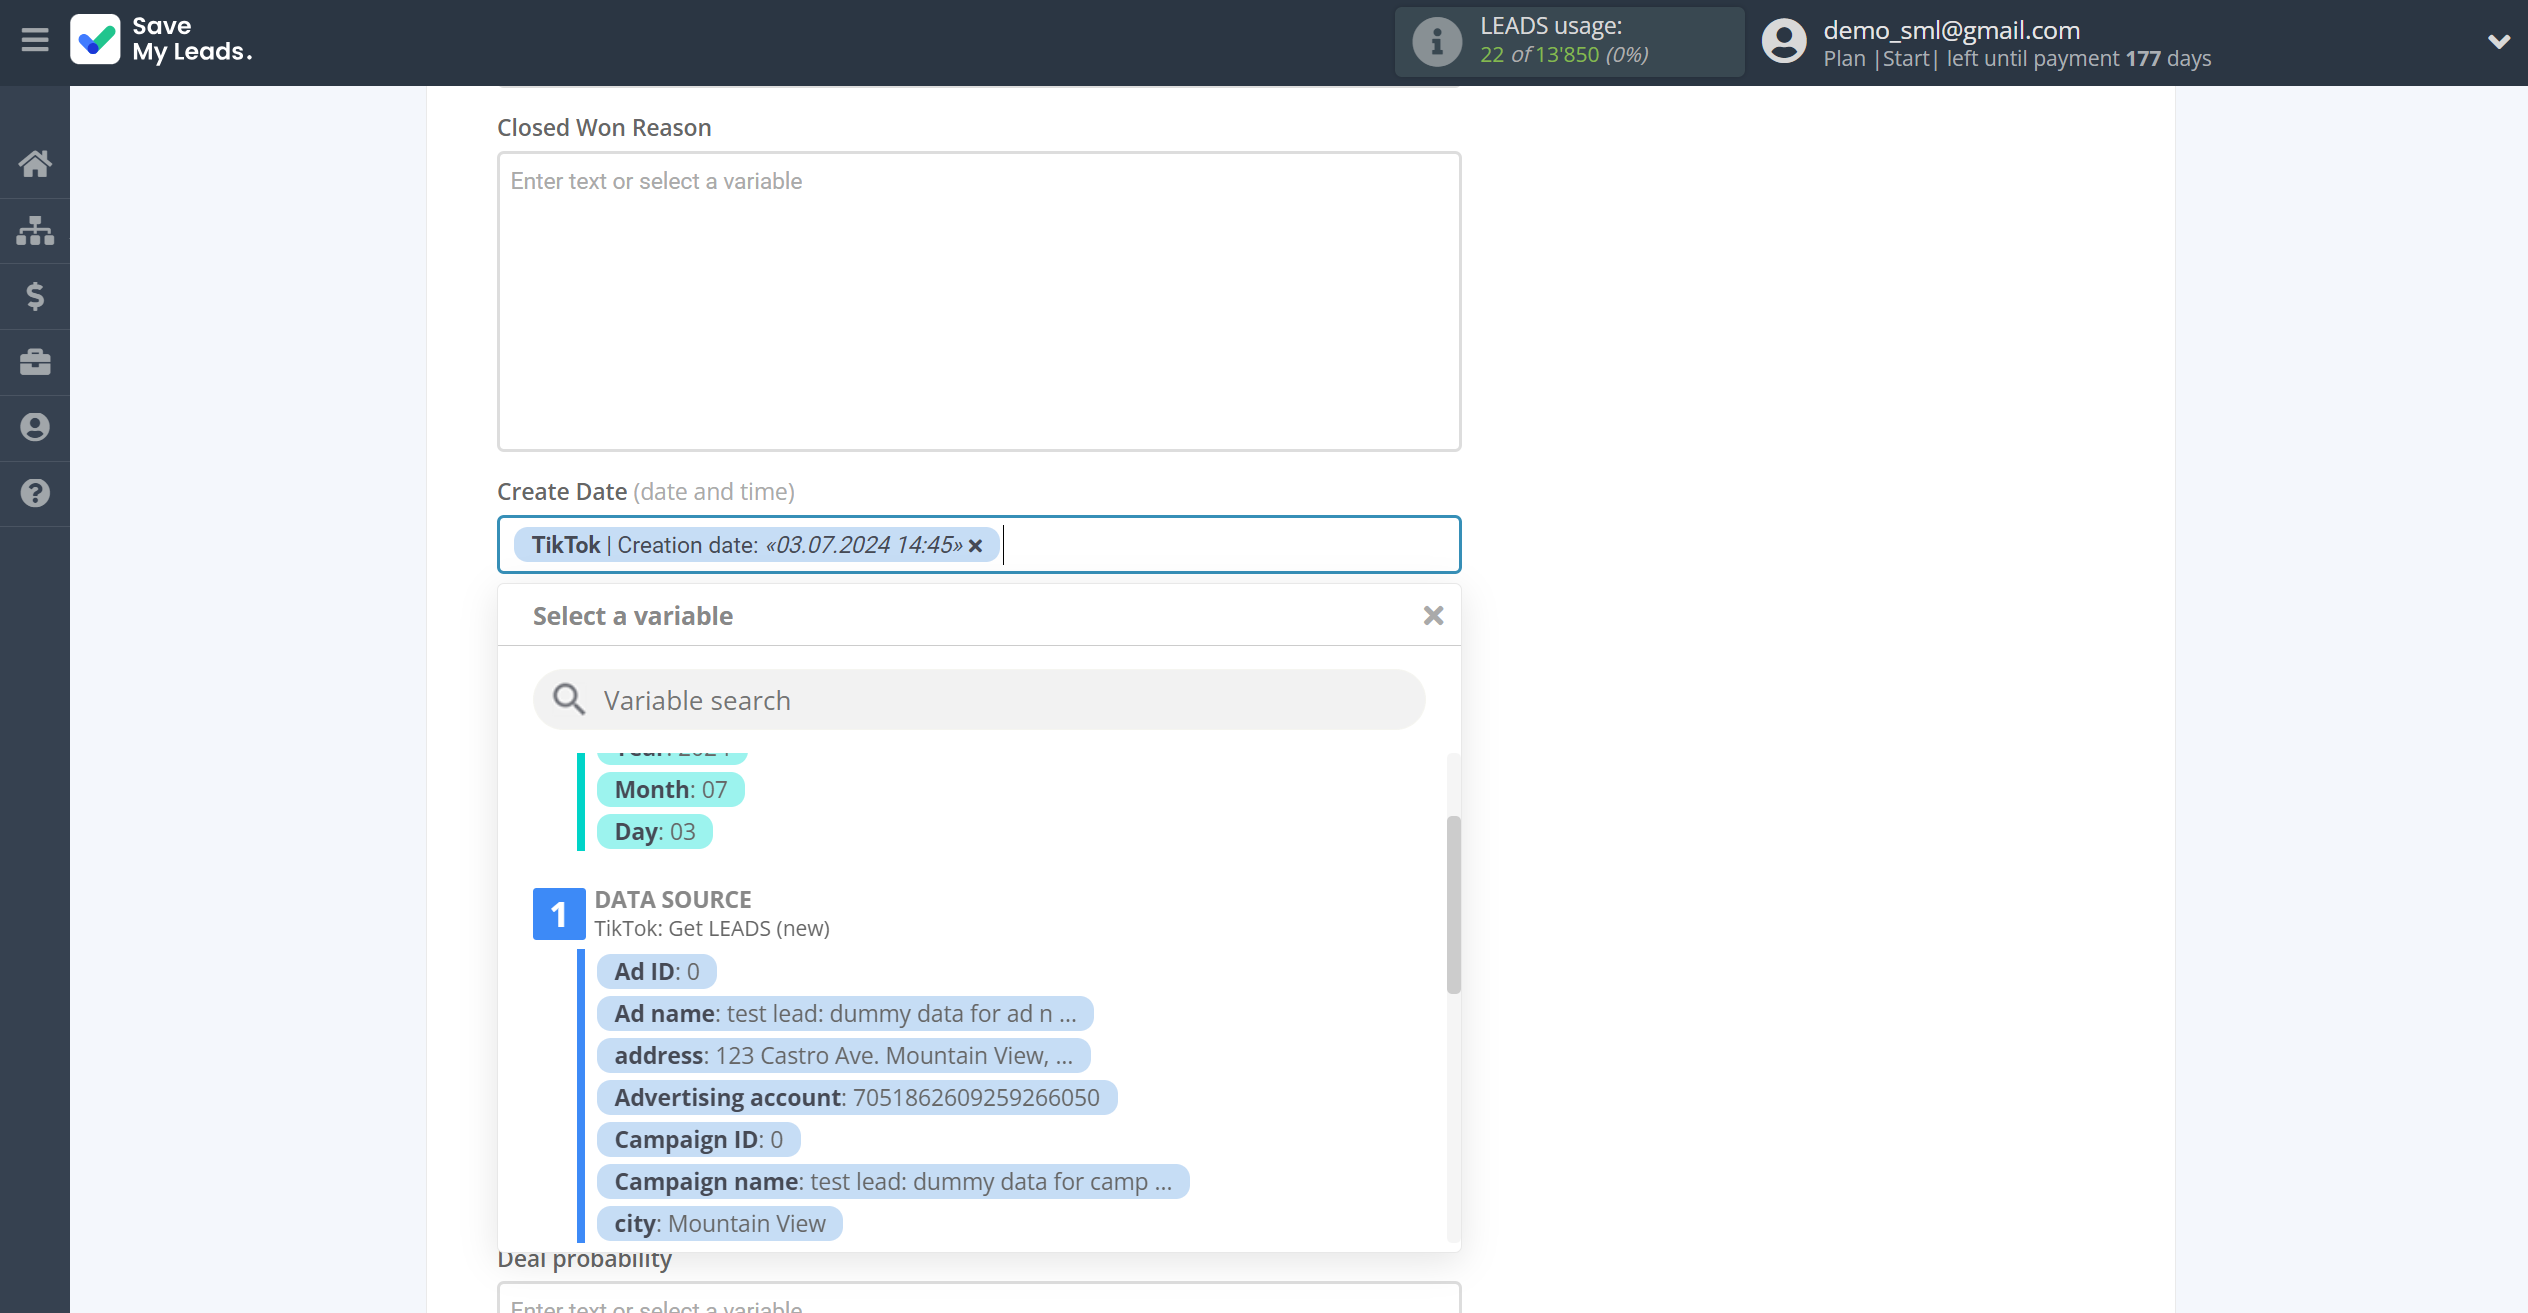Focus the Variable search field
This screenshot has height=1313, width=2528.
click(979, 700)
